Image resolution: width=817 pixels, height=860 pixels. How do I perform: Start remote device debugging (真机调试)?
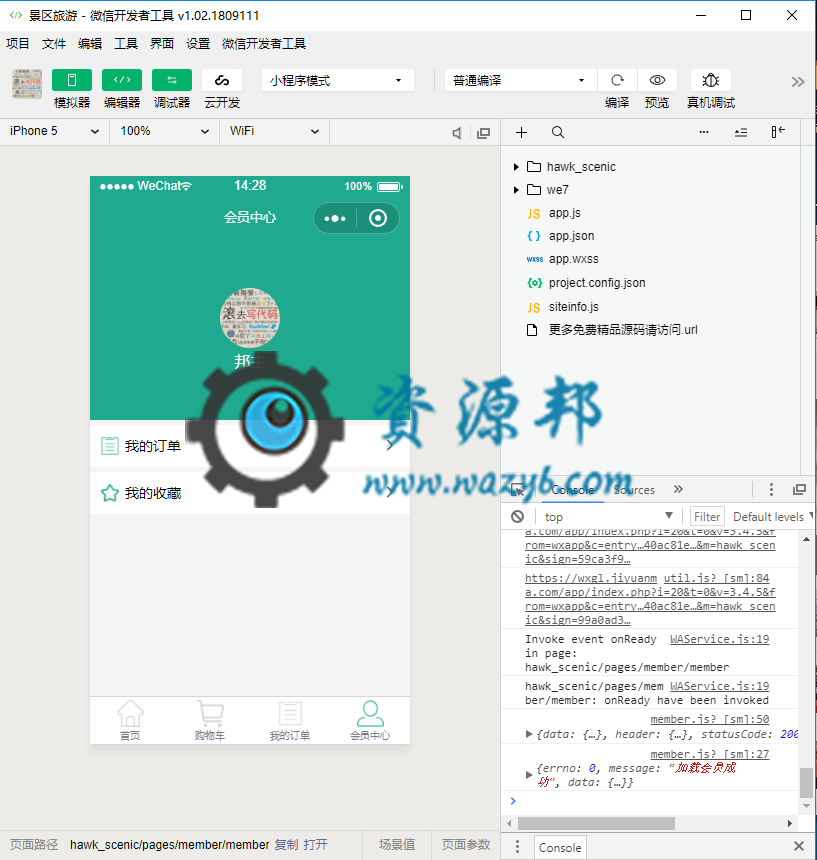(711, 80)
